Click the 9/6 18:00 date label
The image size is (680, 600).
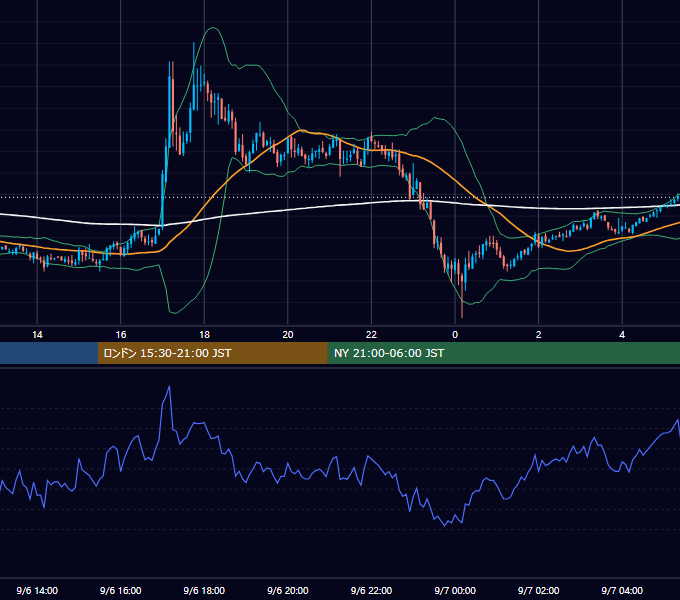point(204,590)
